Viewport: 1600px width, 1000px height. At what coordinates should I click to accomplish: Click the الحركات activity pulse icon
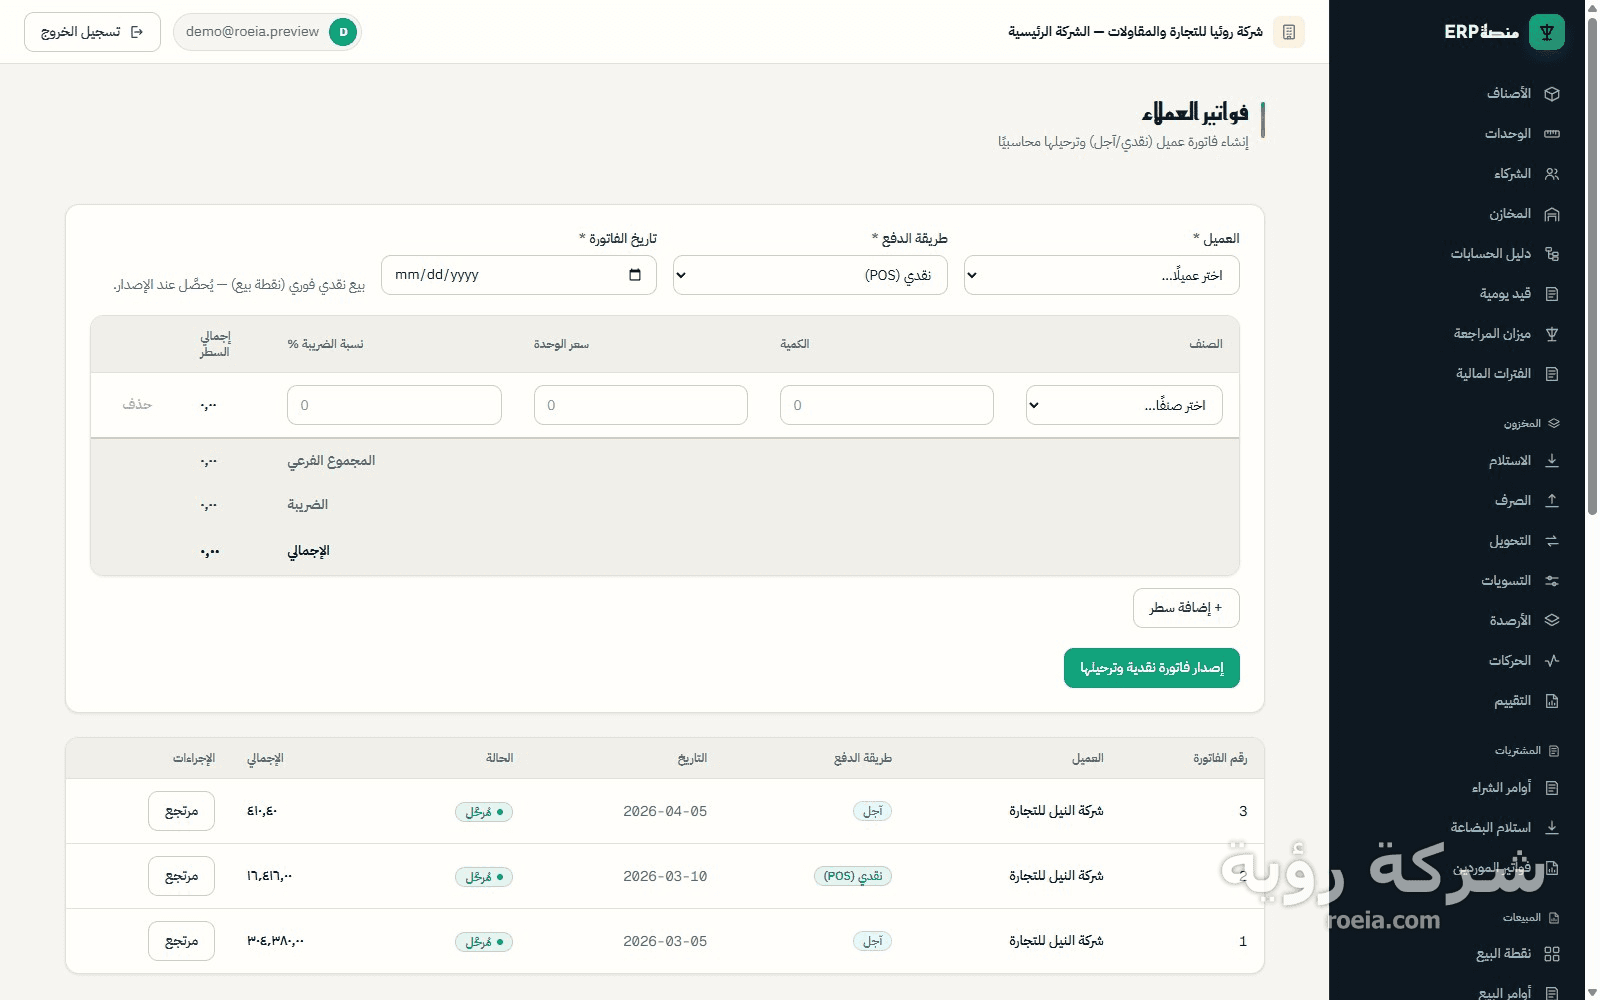1552,661
